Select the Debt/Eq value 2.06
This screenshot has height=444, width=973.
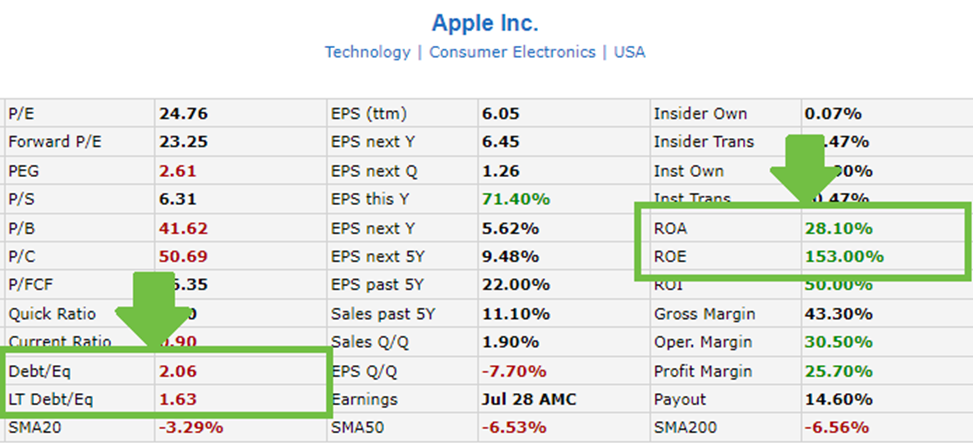pyautogui.click(x=176, y=371)
